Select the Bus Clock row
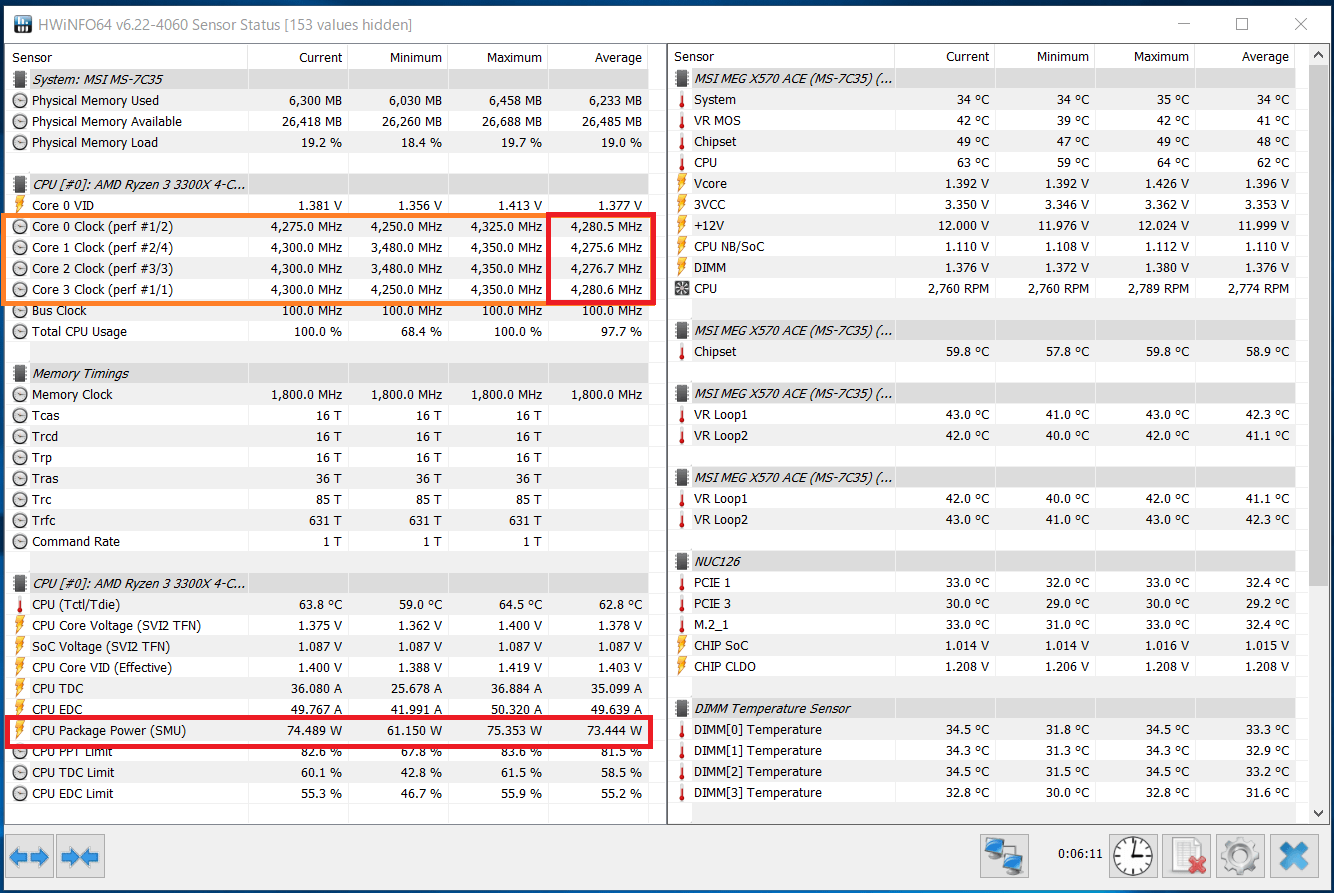Screen dimensions: 1334x893 pyautogui.click(x=327, y=310)
